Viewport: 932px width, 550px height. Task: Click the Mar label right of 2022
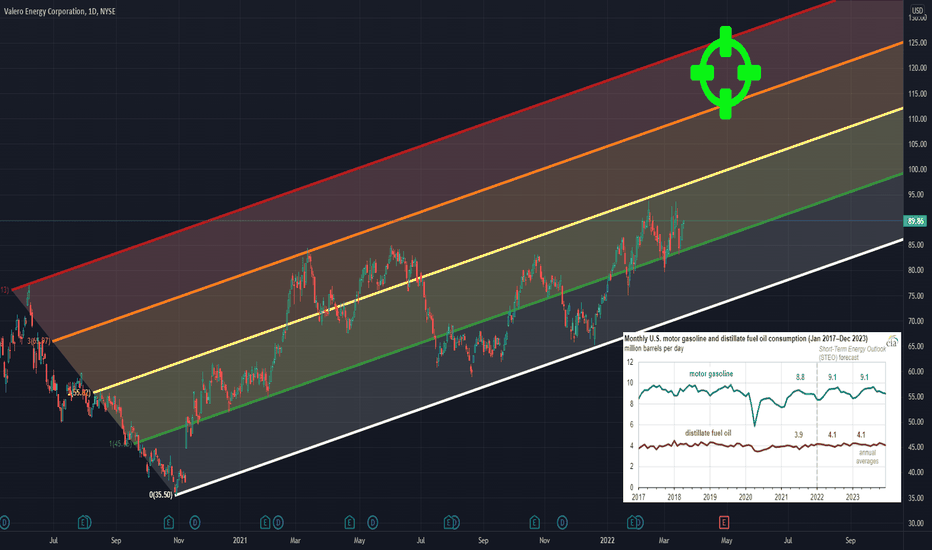[x=664, y=540]
